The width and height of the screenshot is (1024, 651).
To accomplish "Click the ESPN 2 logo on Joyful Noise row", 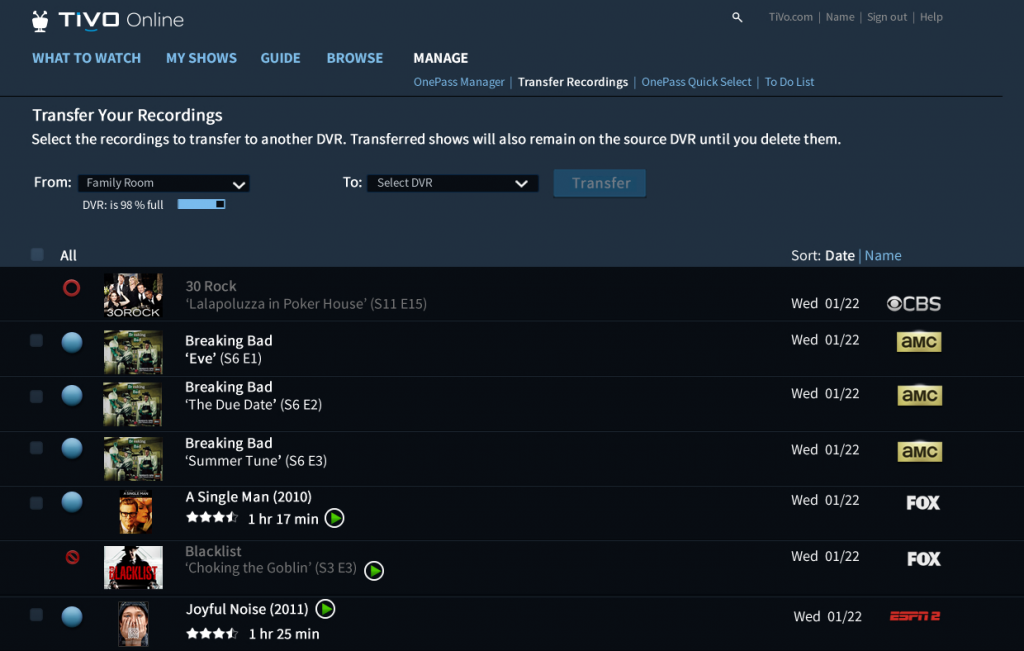I will point(914,616).
